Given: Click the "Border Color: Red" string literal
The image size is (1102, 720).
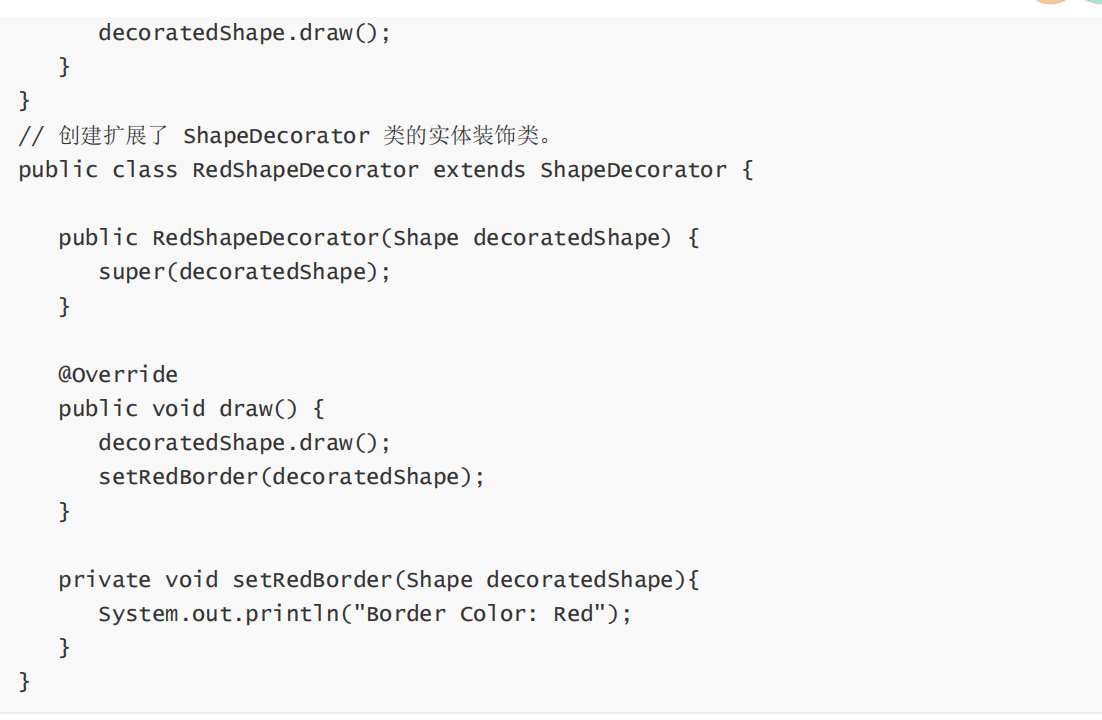Looking at the screenshot, I should [480, 613].
